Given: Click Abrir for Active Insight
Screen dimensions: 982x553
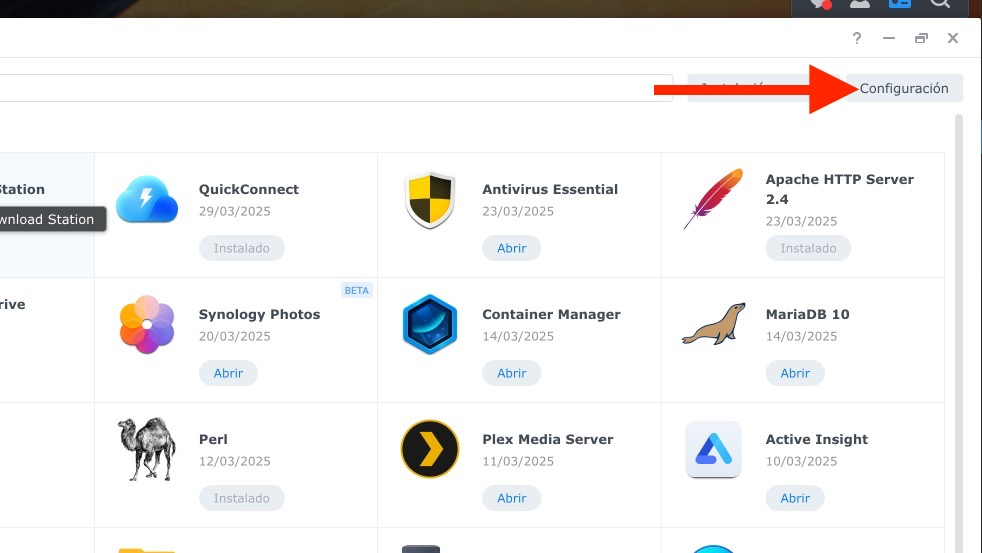Looking at the screenshot, I should (x=795, y=498).
